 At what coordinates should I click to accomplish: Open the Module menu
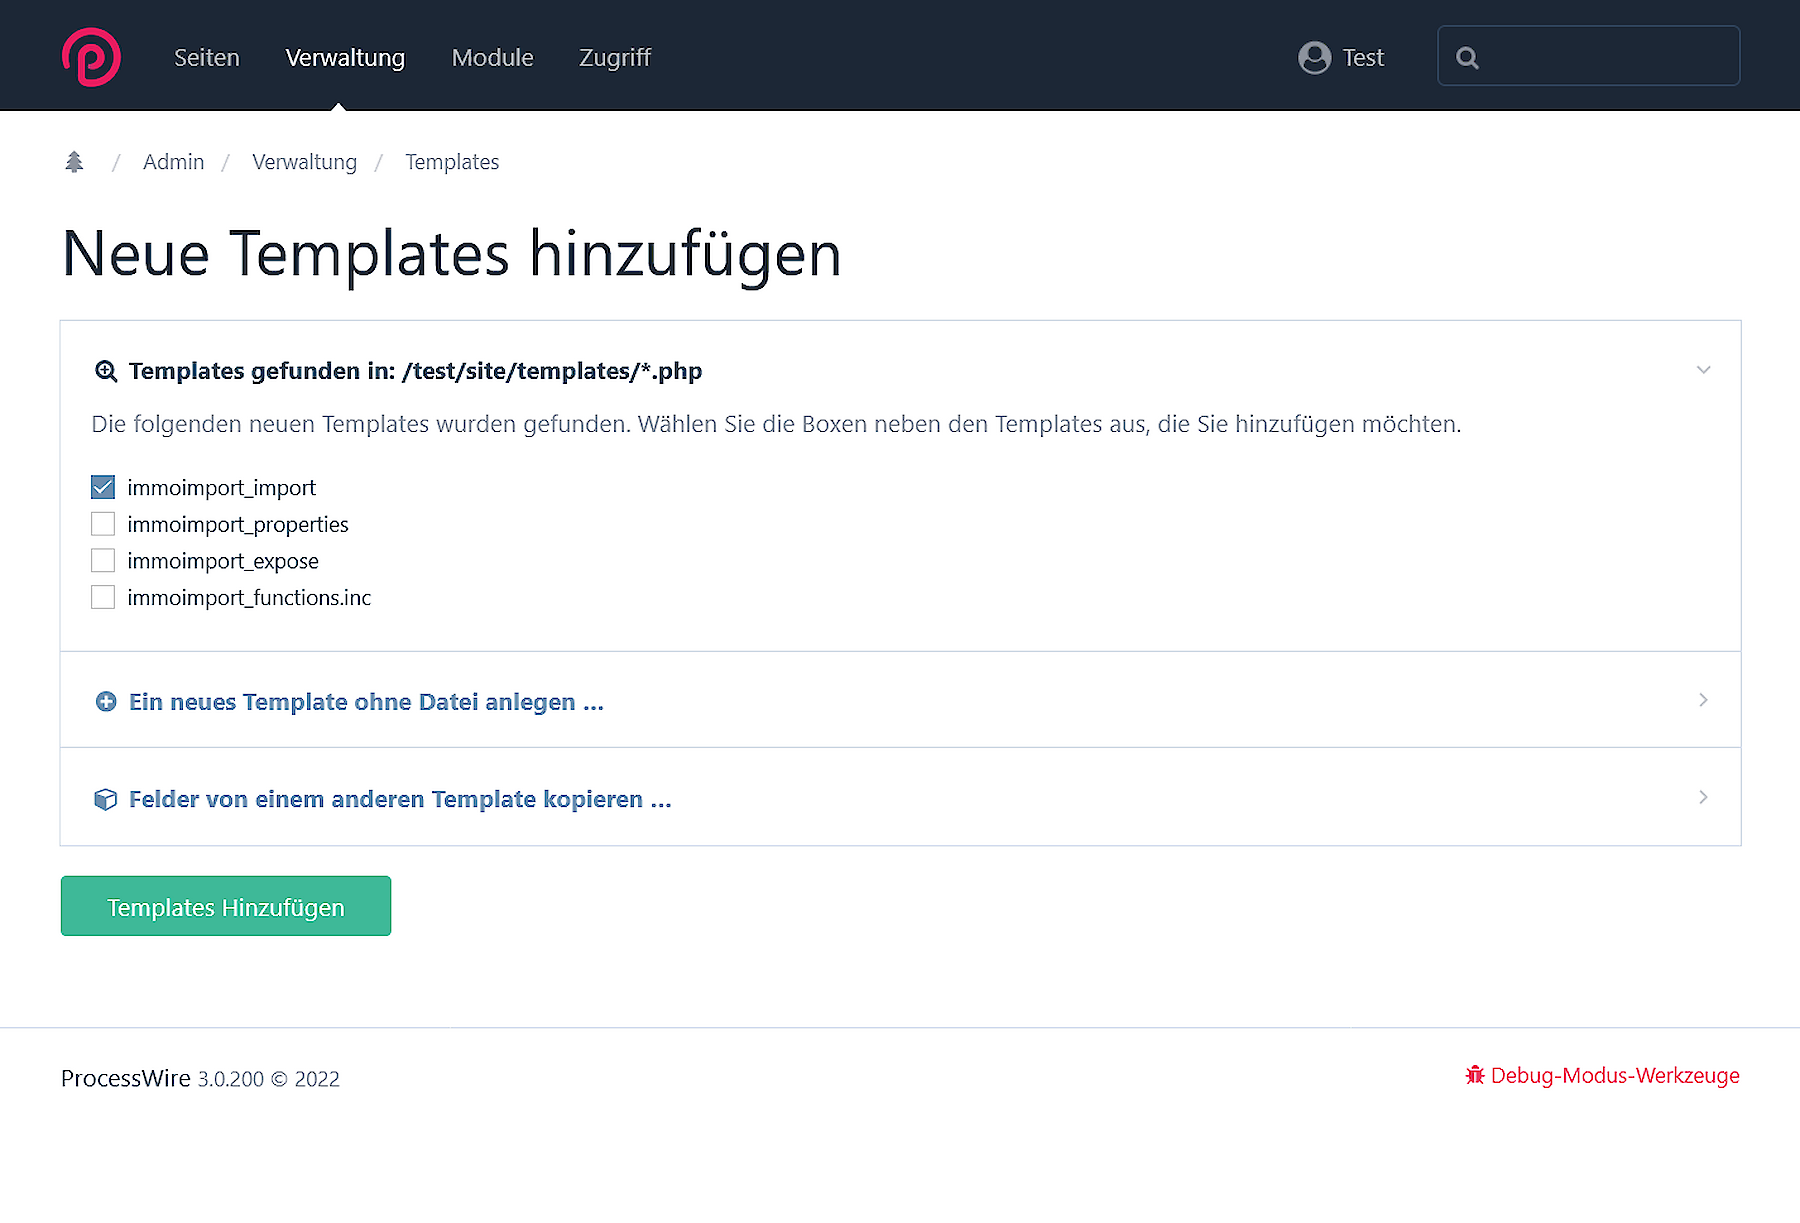click(x=492, y=57)
